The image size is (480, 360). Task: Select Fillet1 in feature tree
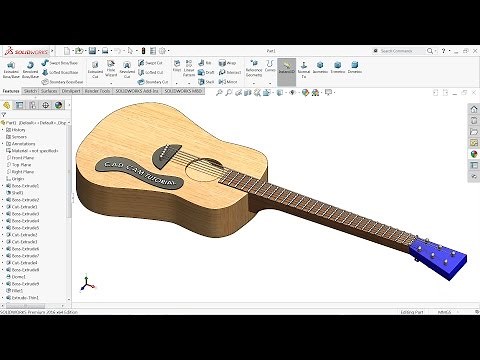15,291
